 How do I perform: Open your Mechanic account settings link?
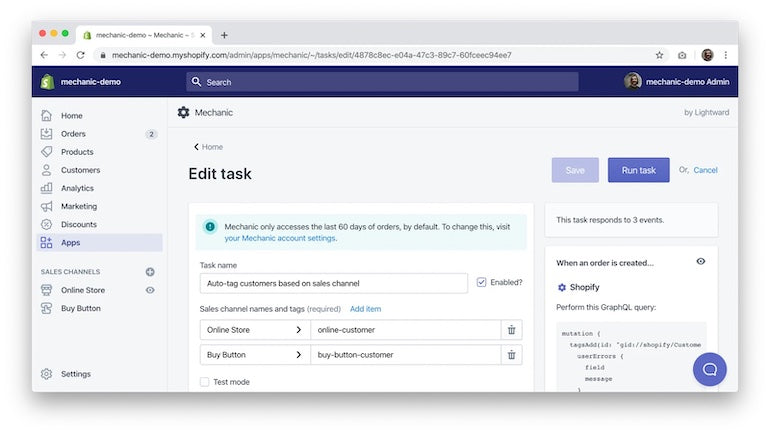280,238
